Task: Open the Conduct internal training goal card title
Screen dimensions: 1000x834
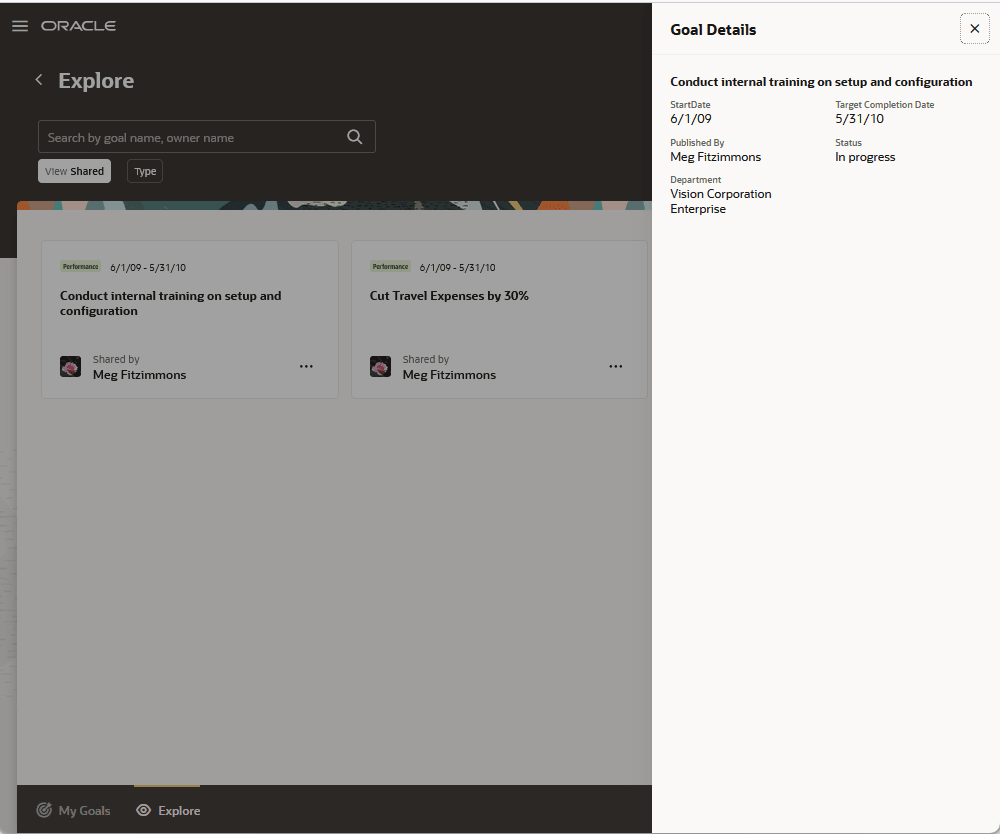Action: 170,303
